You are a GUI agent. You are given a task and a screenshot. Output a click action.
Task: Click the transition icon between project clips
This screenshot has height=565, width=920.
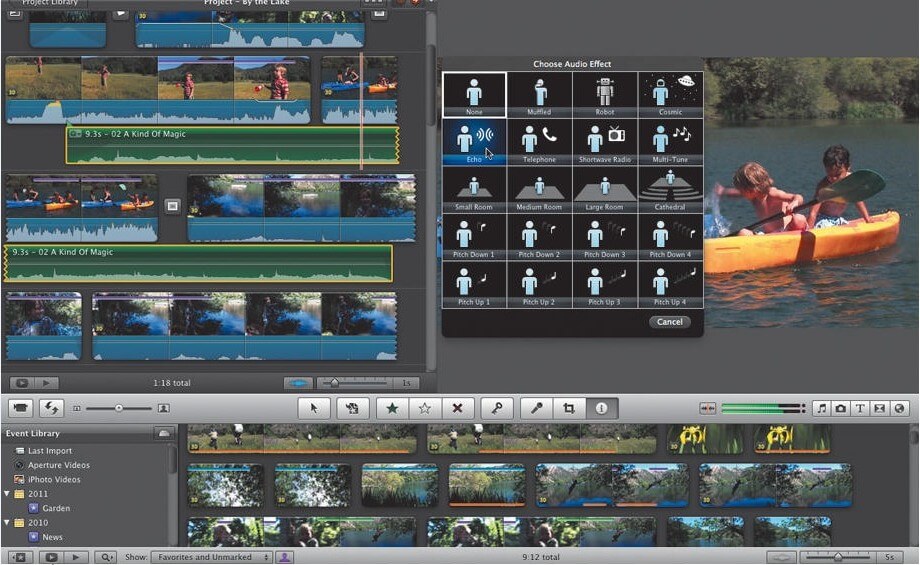point(172,206)
